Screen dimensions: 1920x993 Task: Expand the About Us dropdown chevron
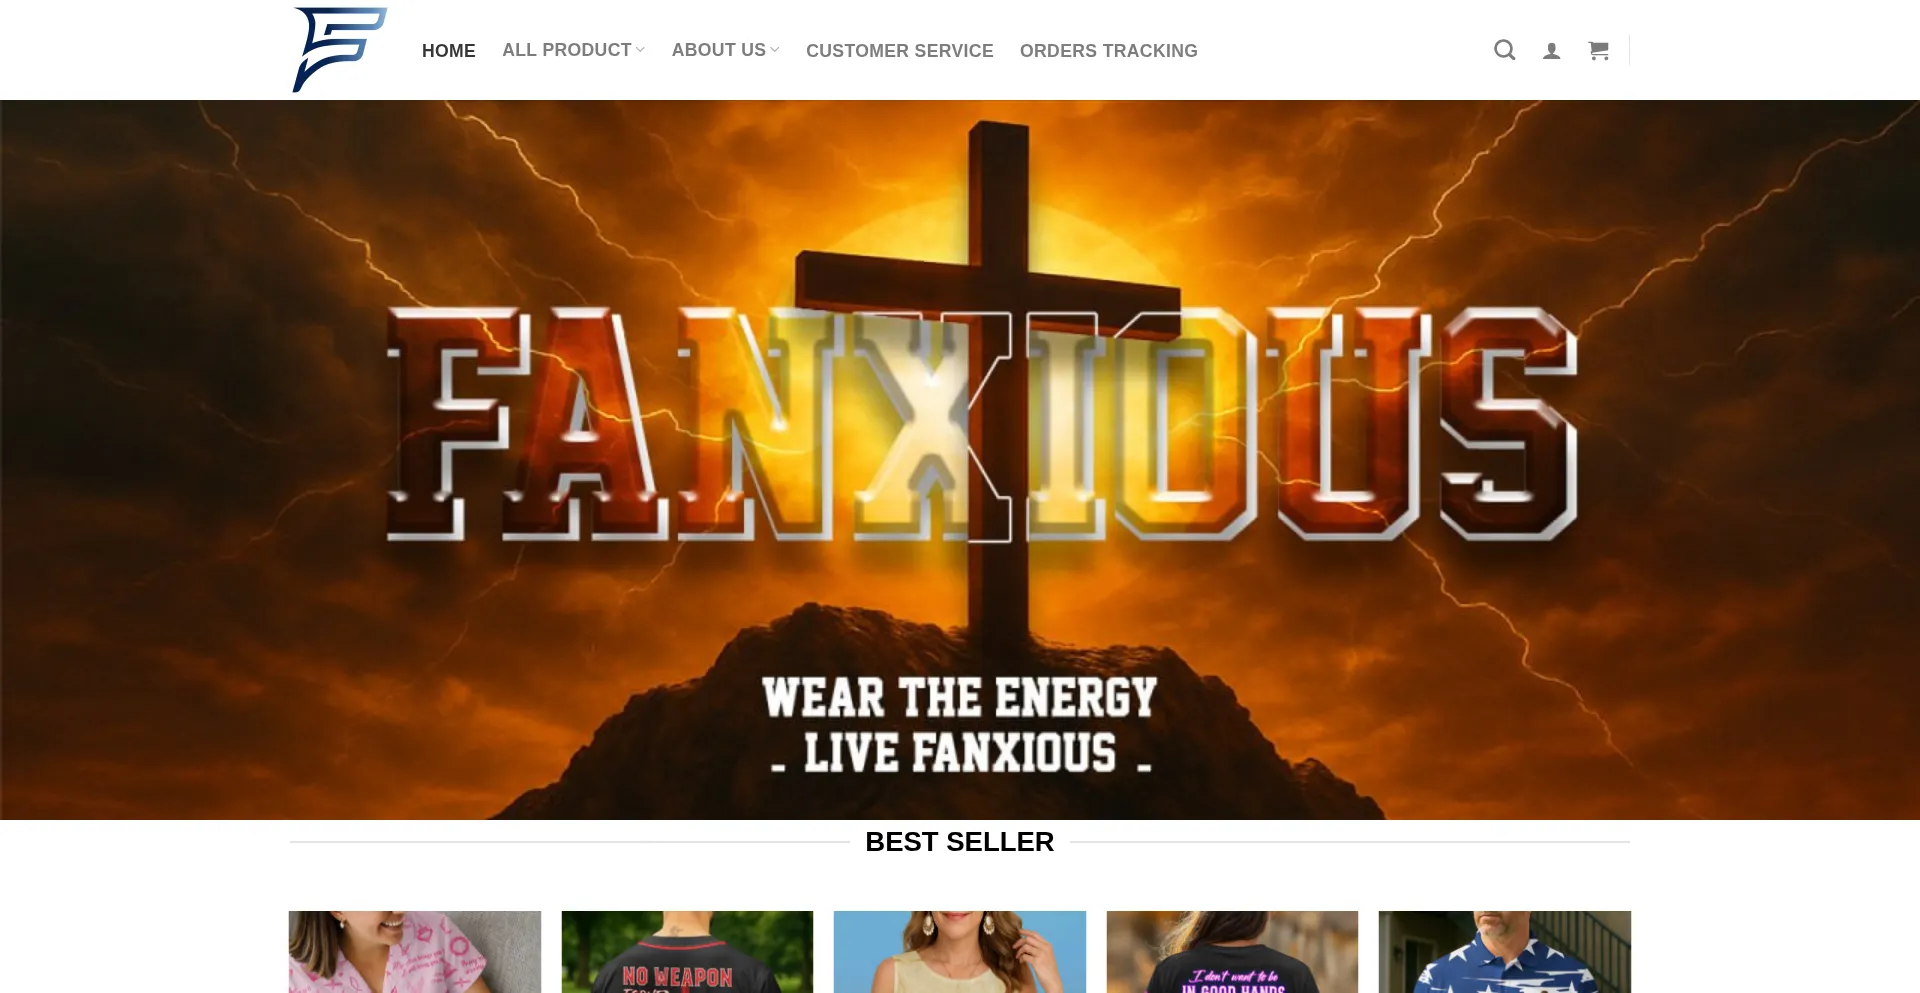point(775,50)
